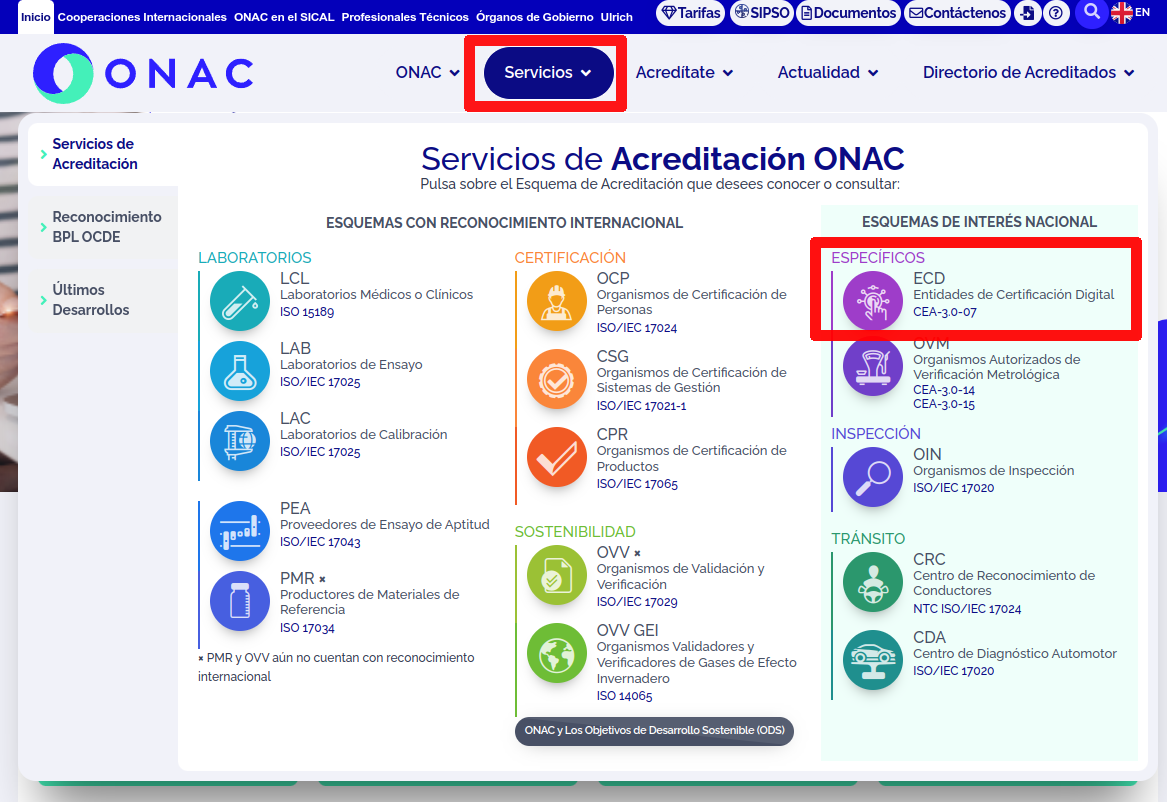Select the PEA proficiency testing chart icon
This screenshot has height=802, width=1167.
pos(240,530)
